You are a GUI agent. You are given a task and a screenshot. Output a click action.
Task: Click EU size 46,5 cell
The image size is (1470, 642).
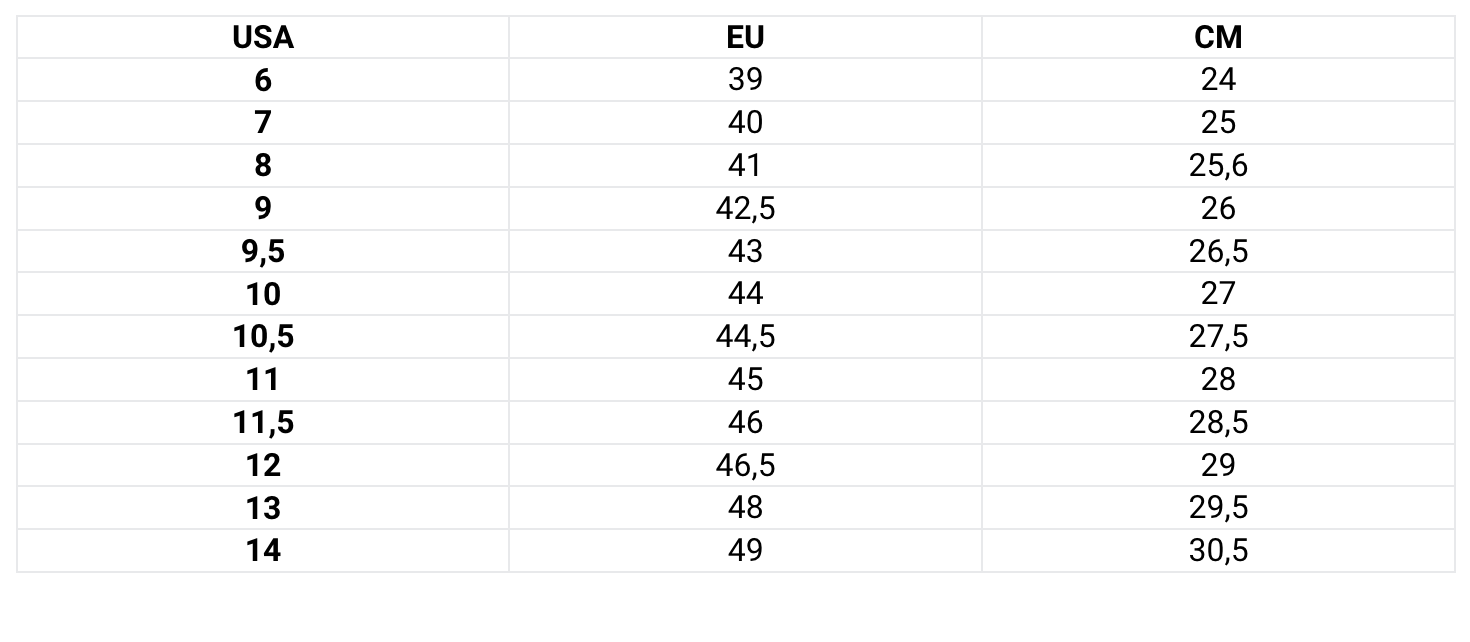745,465
